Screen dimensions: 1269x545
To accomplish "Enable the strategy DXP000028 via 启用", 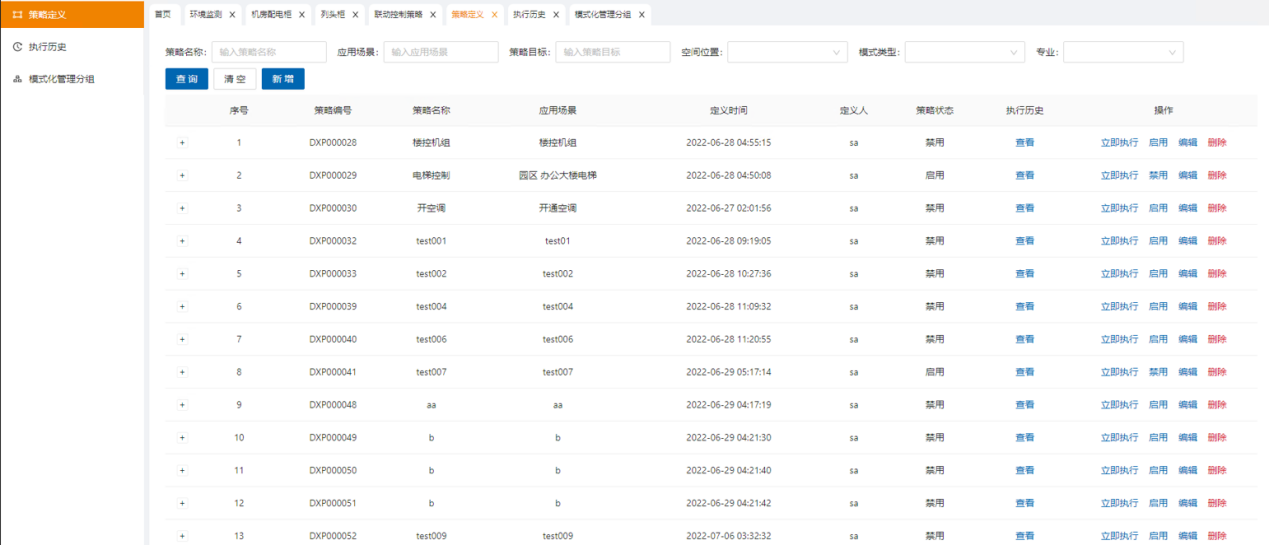I will (1158, 143).
